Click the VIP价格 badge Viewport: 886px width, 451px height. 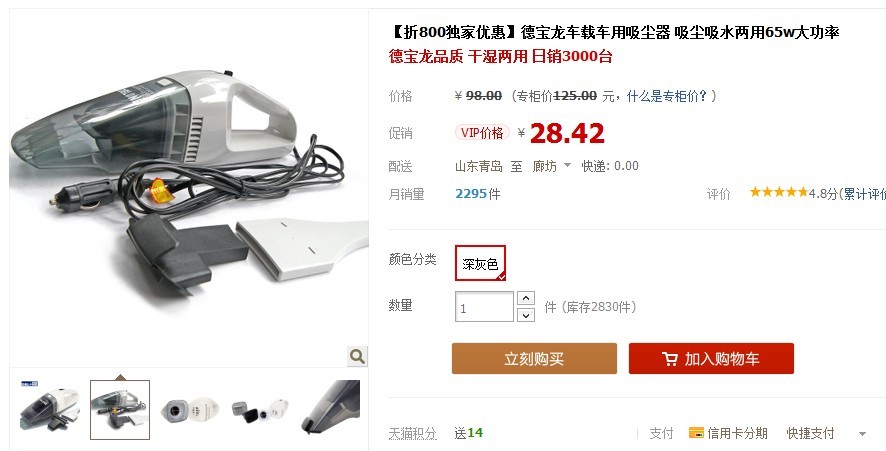pos(482,133)
